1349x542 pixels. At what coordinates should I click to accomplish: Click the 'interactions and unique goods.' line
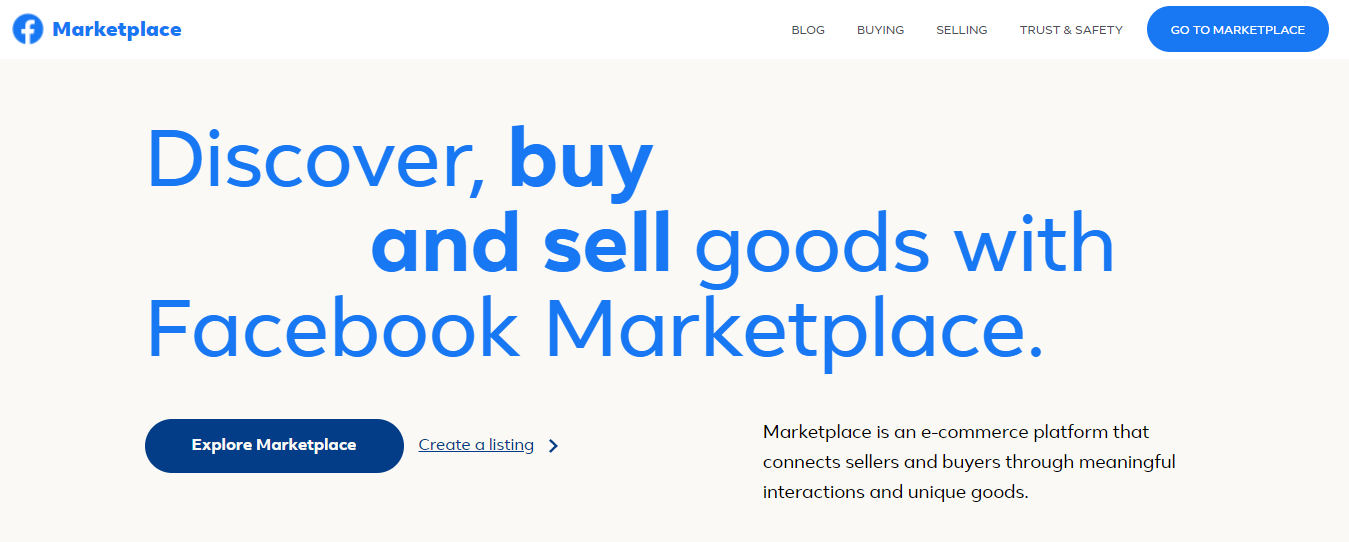point(895,492)
